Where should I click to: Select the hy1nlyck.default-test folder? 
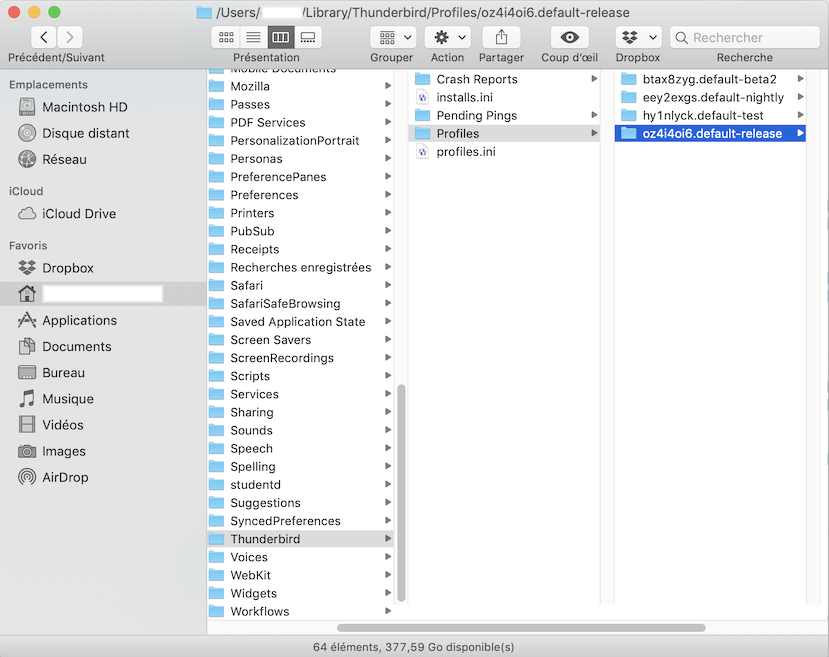[710, 115]
